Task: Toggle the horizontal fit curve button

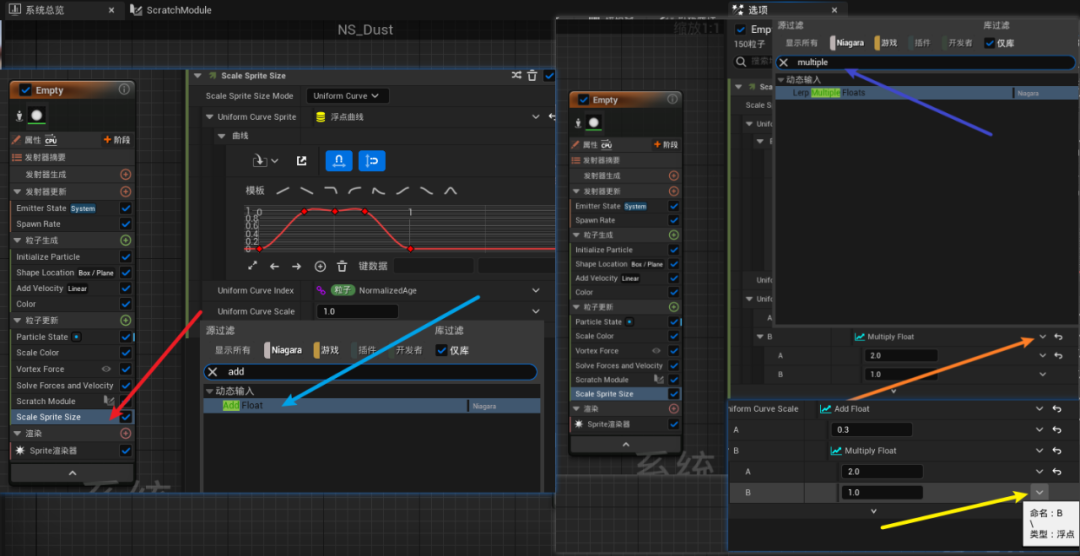Action: (339, 161)
